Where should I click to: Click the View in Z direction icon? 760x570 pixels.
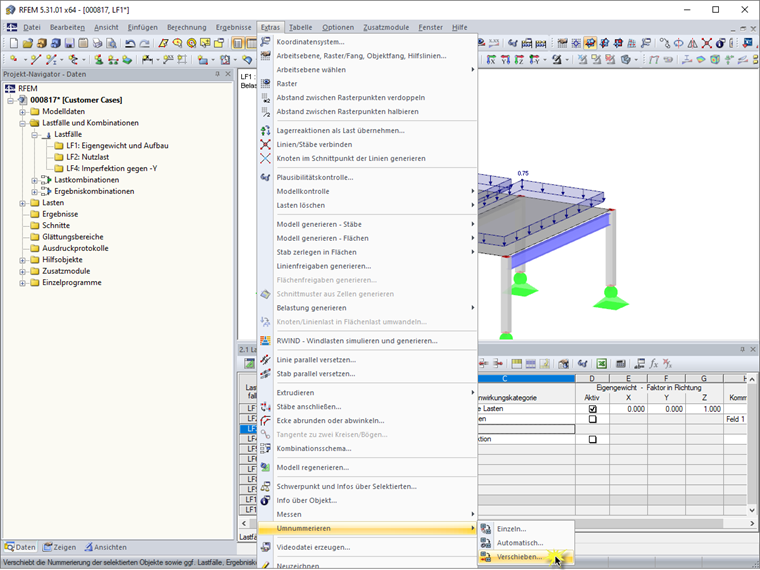click(x=519, y=60)
